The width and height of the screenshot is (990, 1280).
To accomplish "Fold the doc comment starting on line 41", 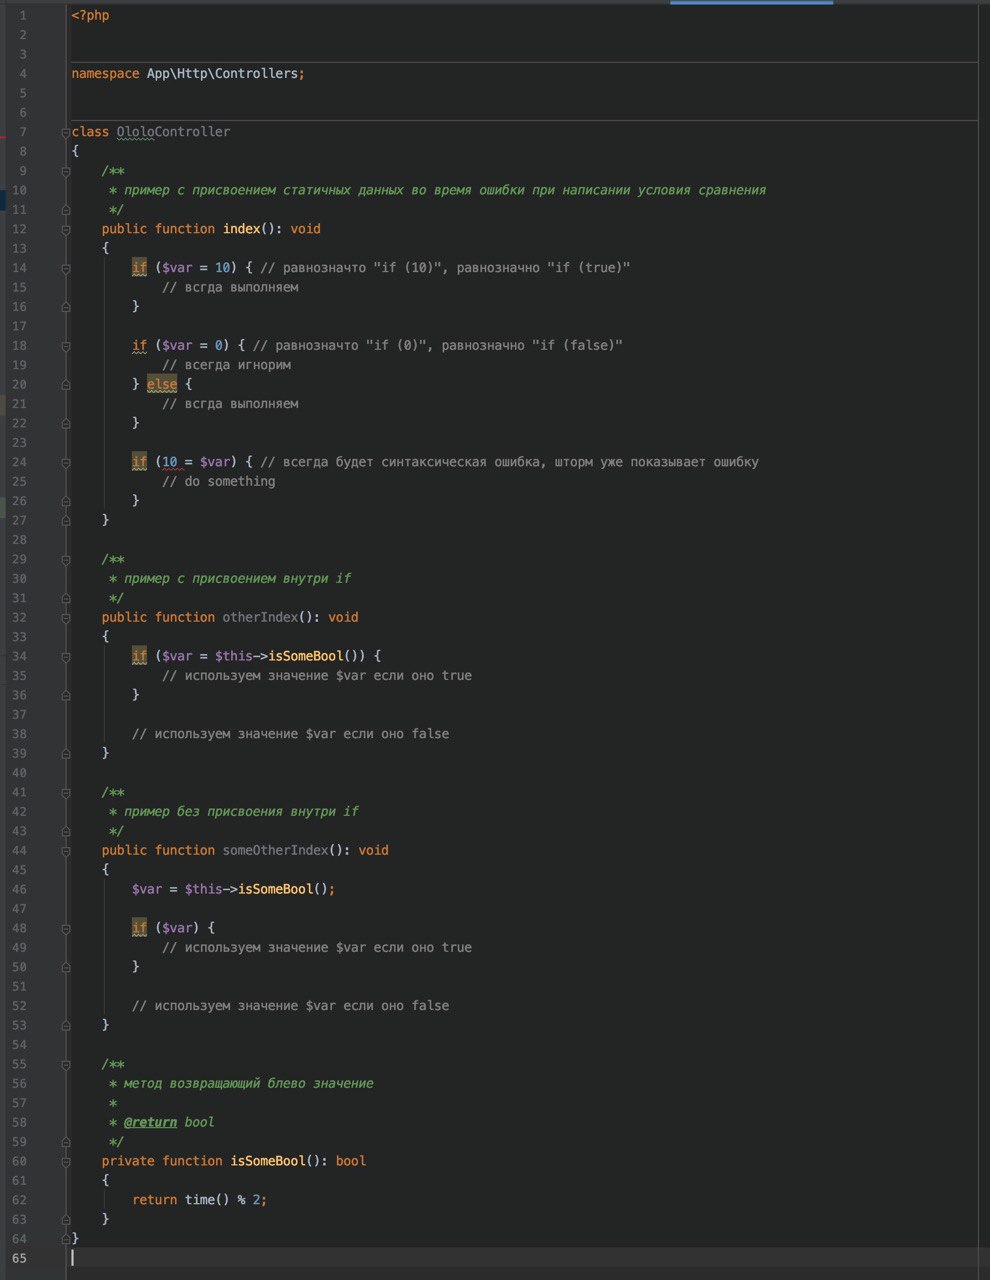I will point(66,793).
